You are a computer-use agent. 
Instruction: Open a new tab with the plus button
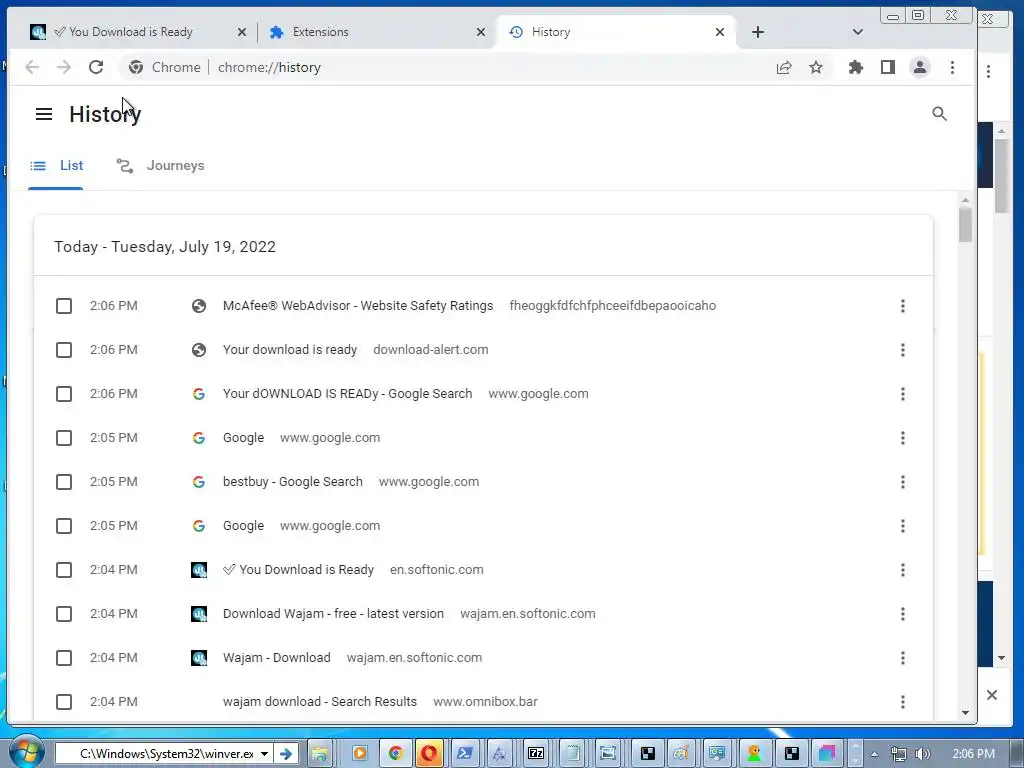(x=758, y=32)
